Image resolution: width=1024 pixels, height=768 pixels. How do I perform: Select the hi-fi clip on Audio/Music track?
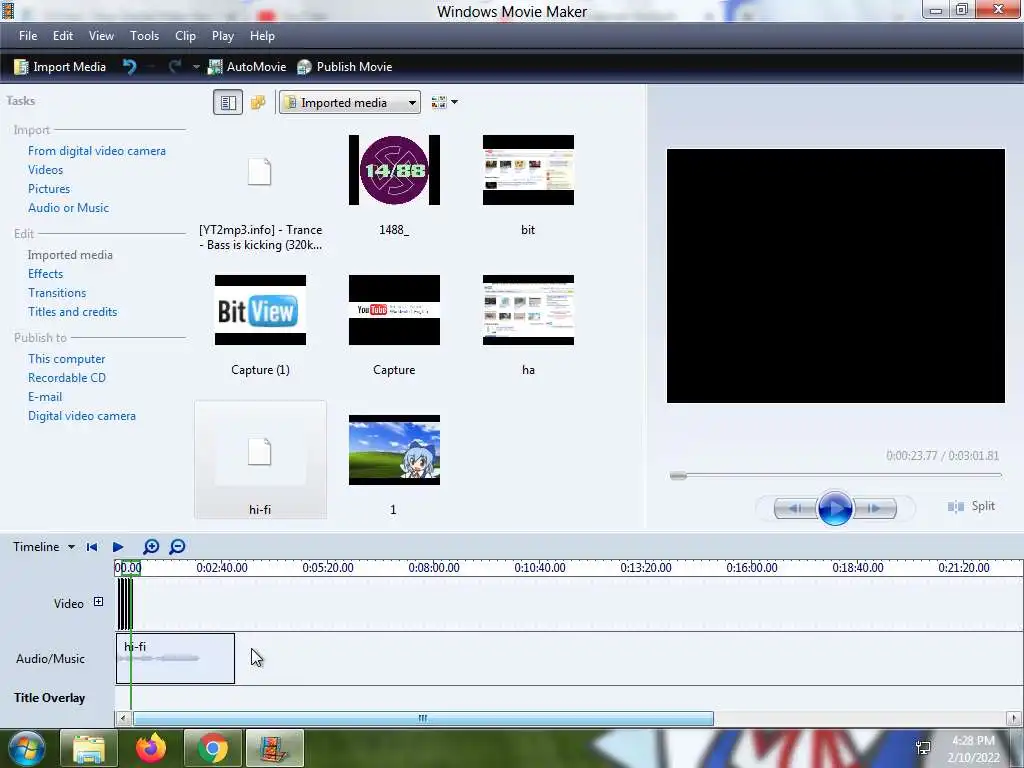point(175,658)
